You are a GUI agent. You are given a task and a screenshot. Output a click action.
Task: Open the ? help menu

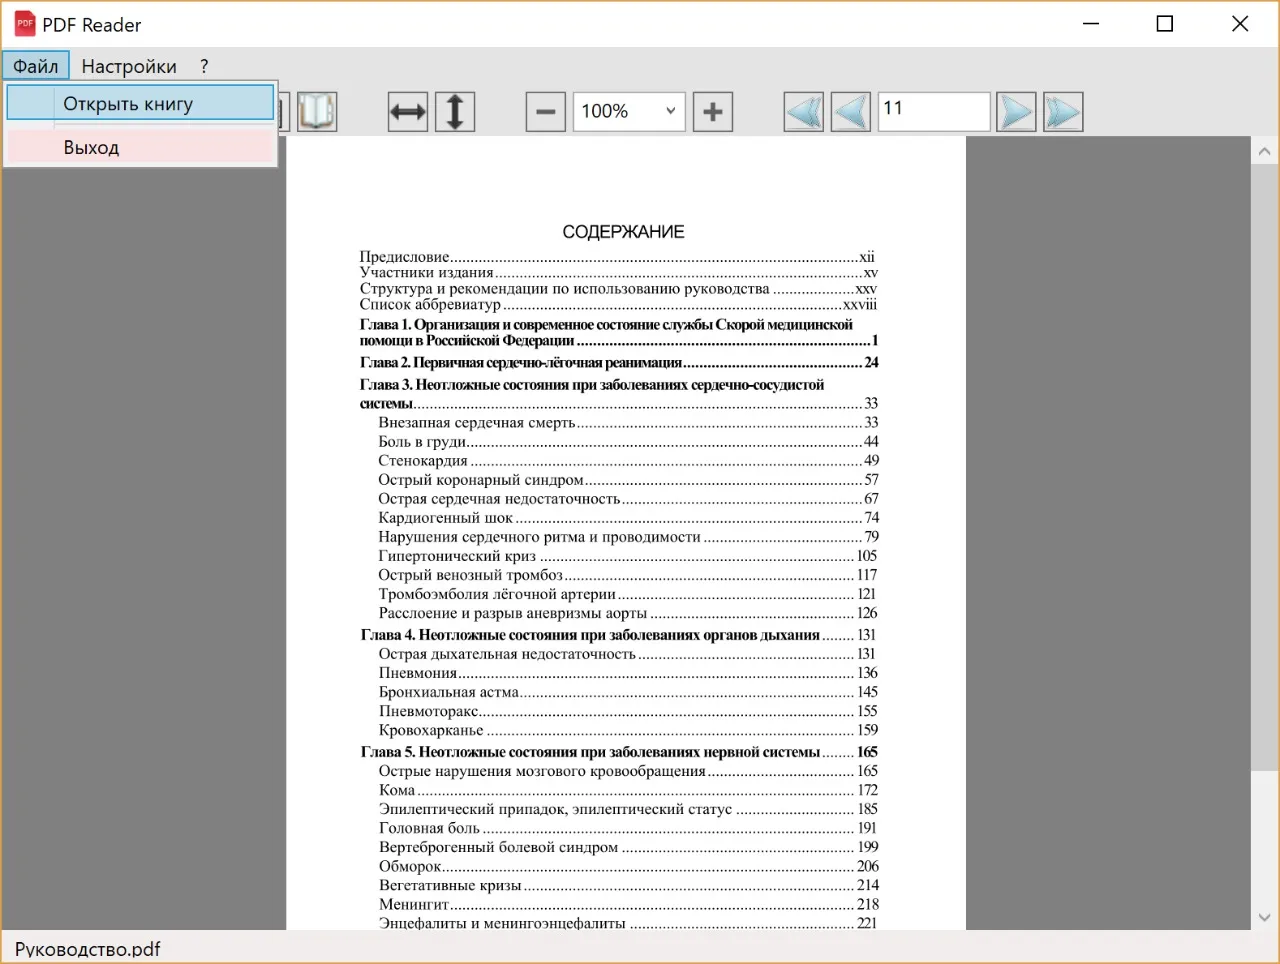pyautogui.click(x=204, y=66)
